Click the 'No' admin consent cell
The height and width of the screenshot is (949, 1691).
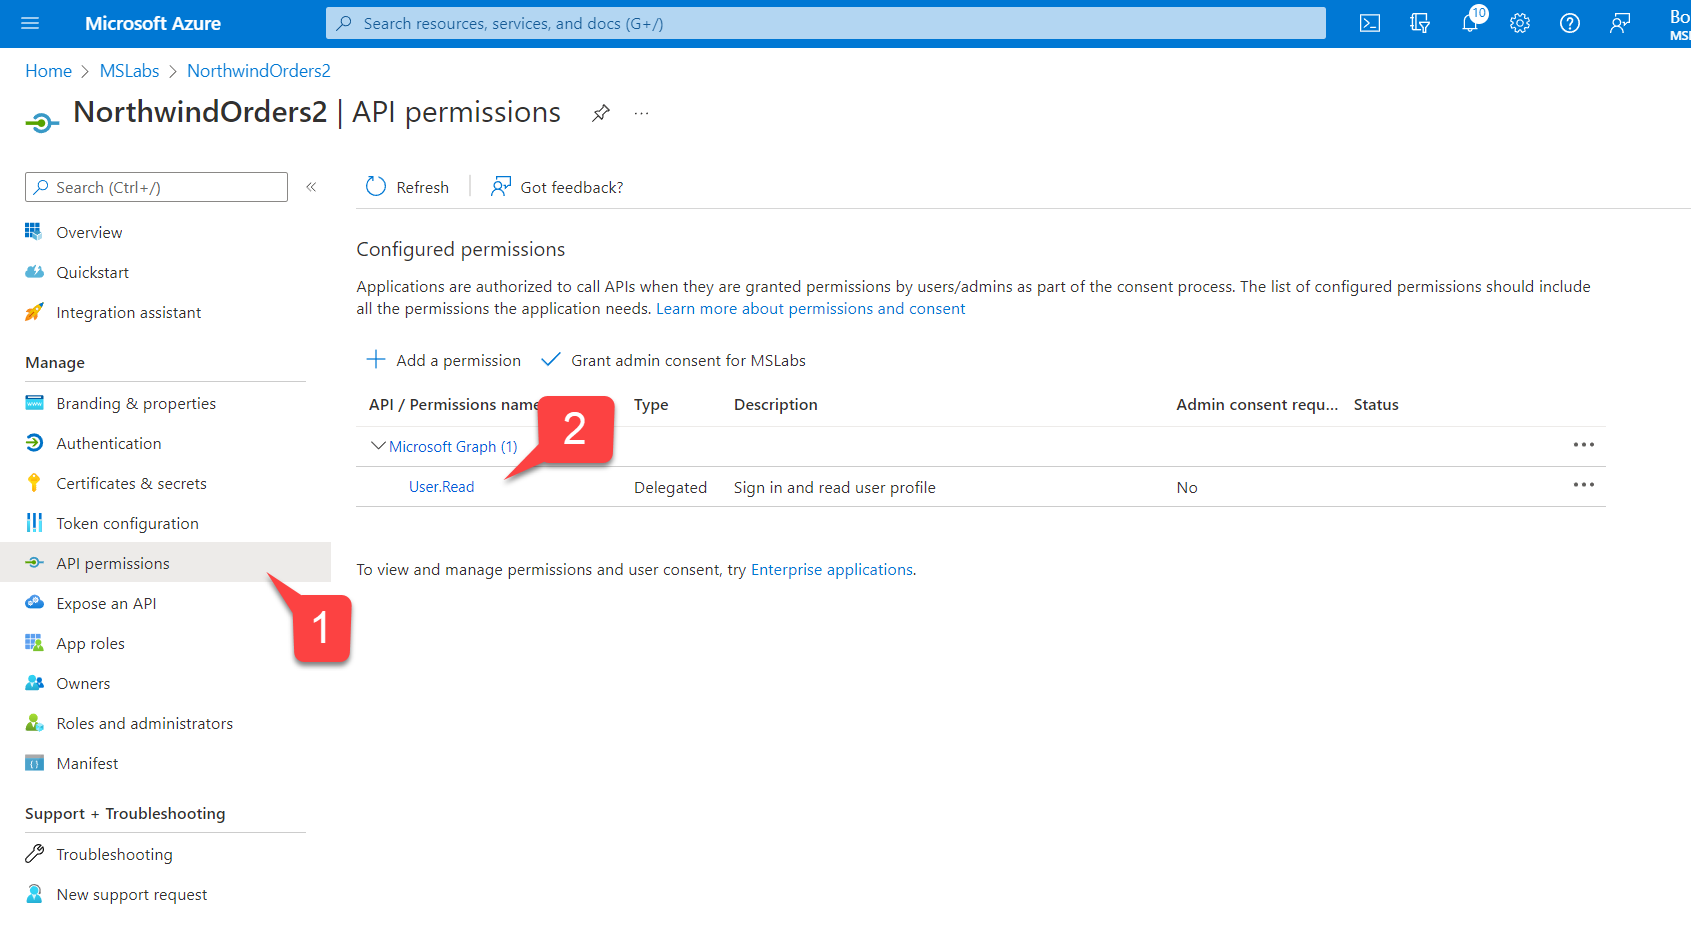click(1187, 487)
